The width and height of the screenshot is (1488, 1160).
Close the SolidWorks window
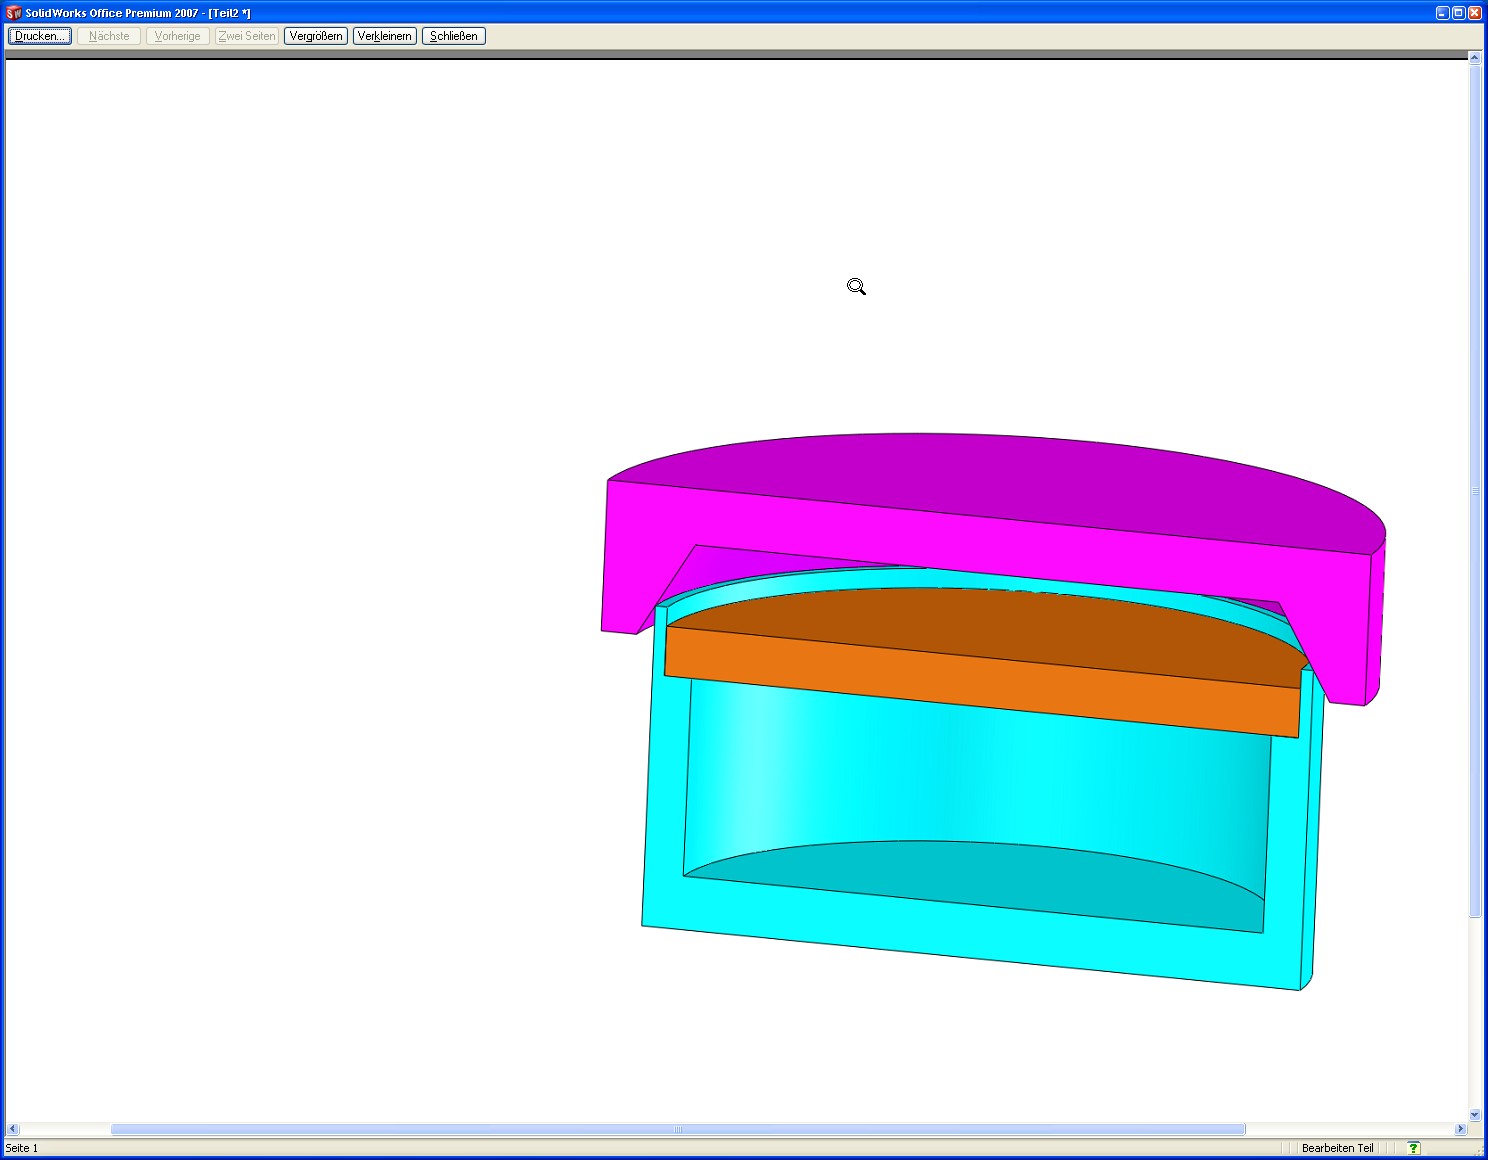pos(1475,13)
